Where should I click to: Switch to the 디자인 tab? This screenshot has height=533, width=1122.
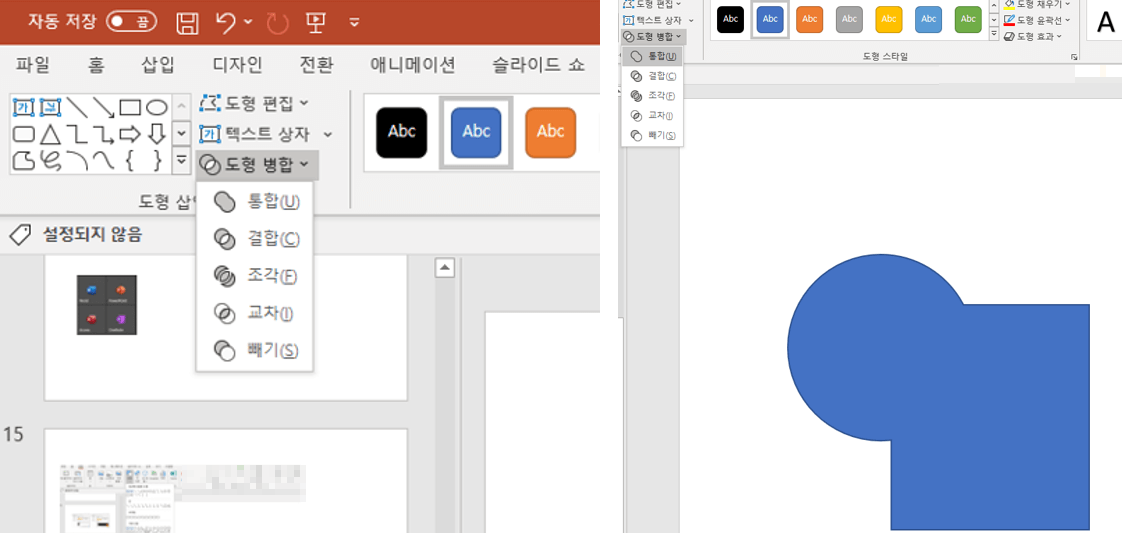(238, 66)
